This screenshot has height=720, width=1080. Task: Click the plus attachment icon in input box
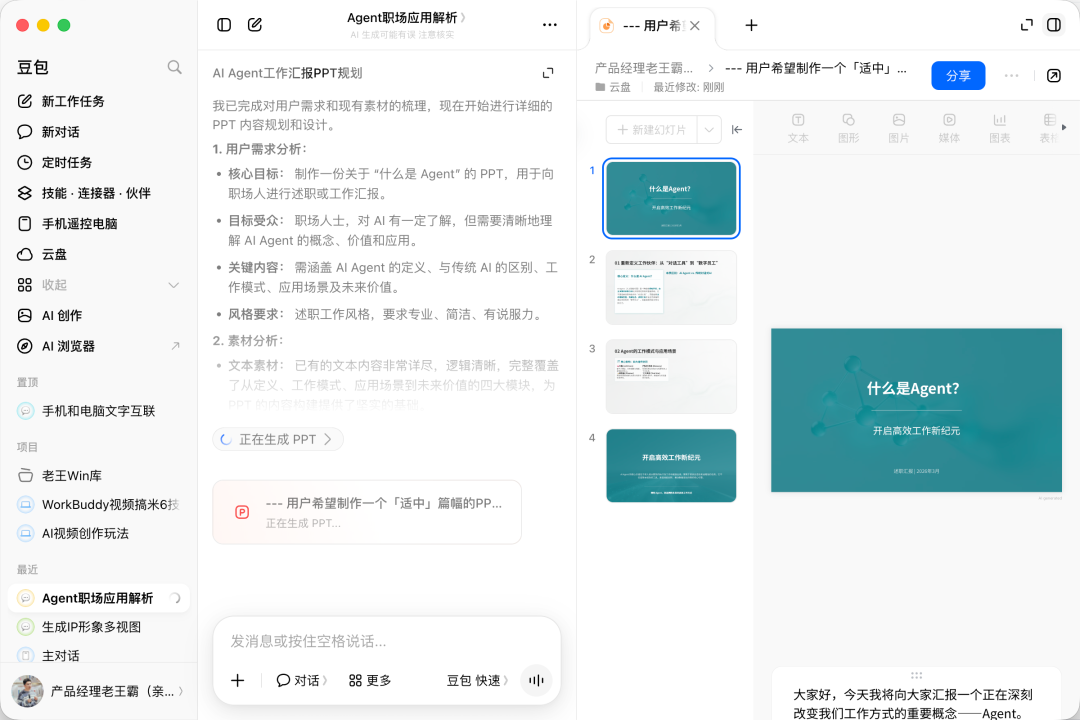coord(238,681)
